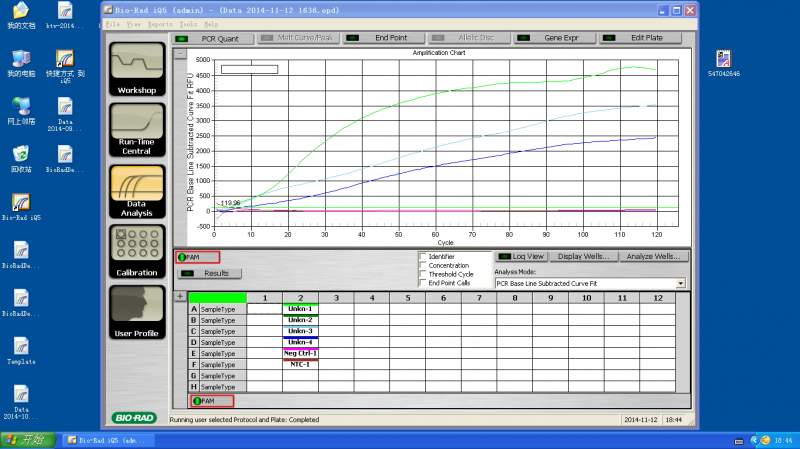The height and width of the screenshot is (449, 800).
Task: Click the keyboard input tray icon
Action: point(738,441)
